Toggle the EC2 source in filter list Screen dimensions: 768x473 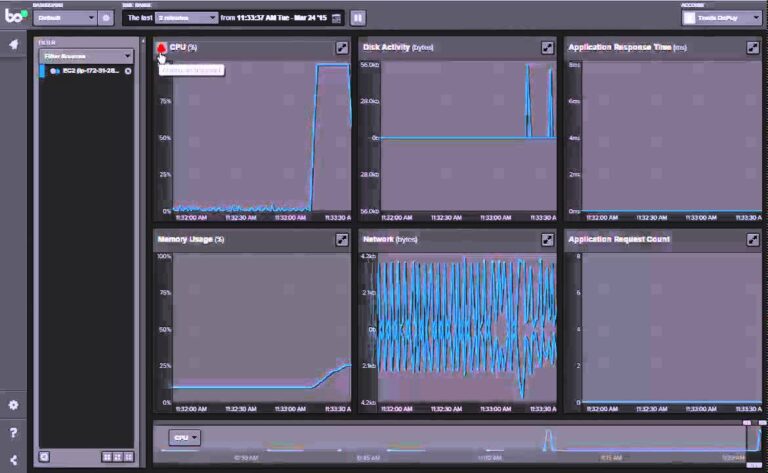[128, 72]
